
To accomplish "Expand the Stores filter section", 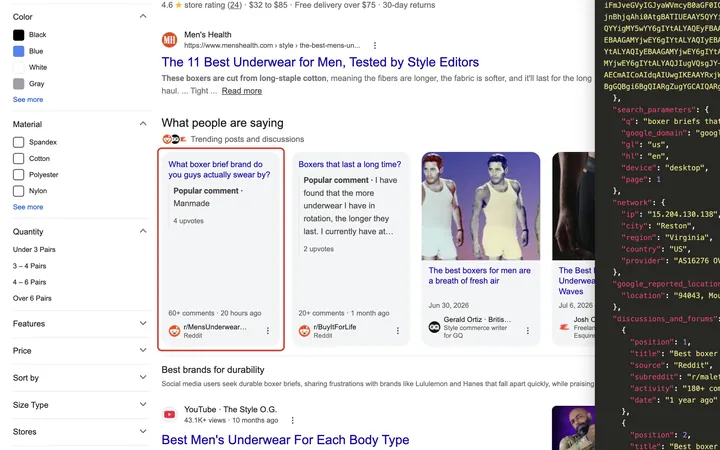I will pos(143,432).
